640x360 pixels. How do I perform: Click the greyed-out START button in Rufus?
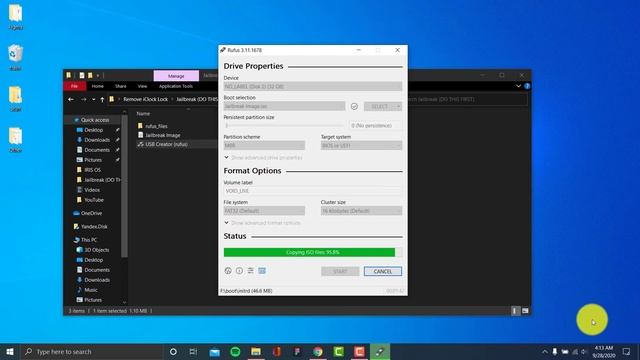[x=340, y=271]
